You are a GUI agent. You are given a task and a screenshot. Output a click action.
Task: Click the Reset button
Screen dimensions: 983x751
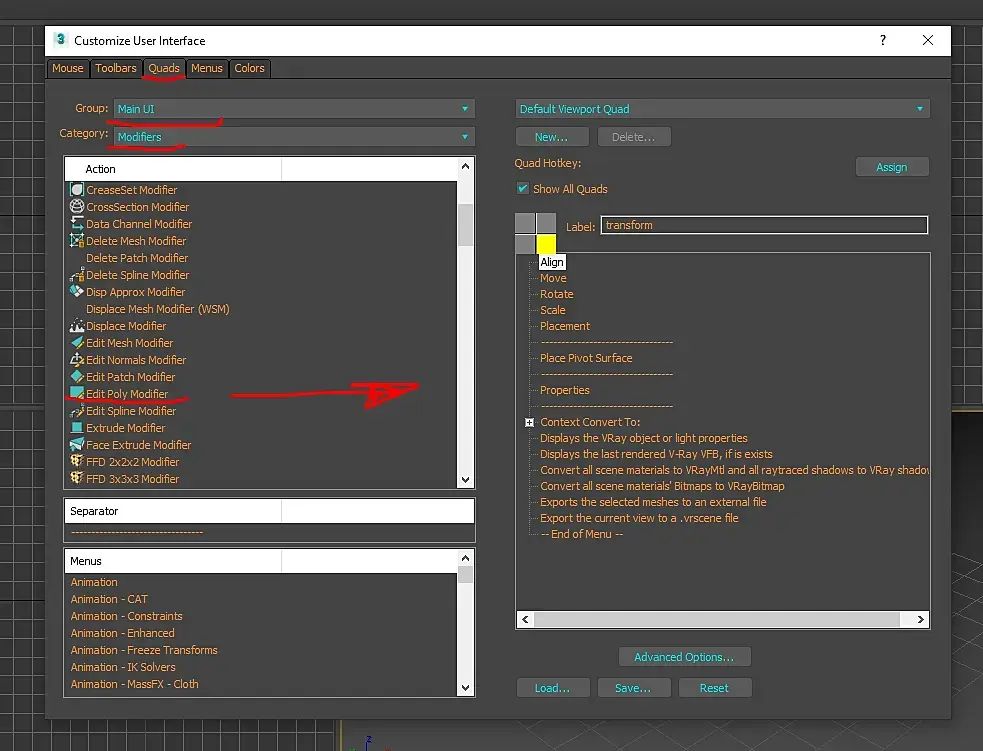[x=714, y=688]
